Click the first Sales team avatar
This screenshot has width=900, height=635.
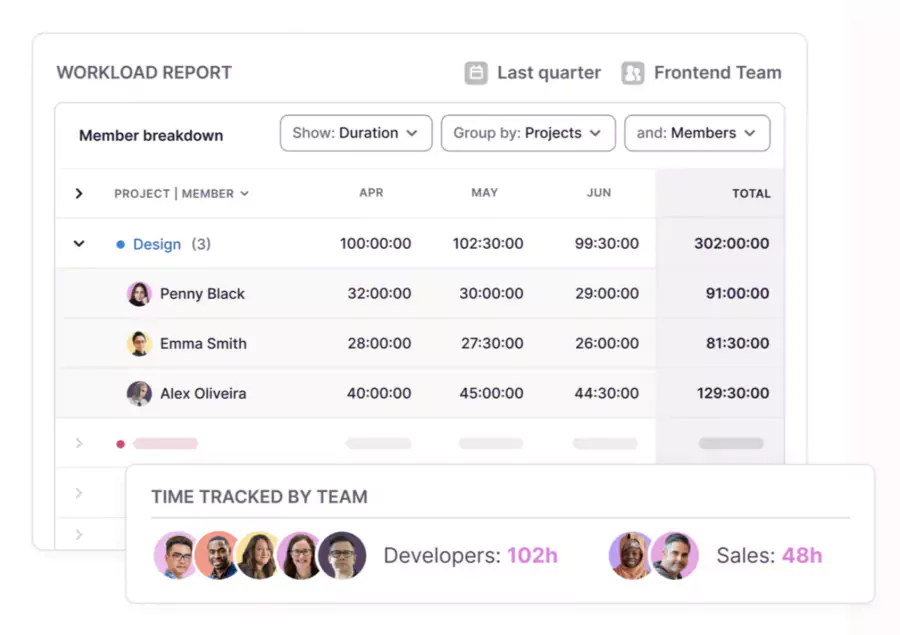click(631, 555)
